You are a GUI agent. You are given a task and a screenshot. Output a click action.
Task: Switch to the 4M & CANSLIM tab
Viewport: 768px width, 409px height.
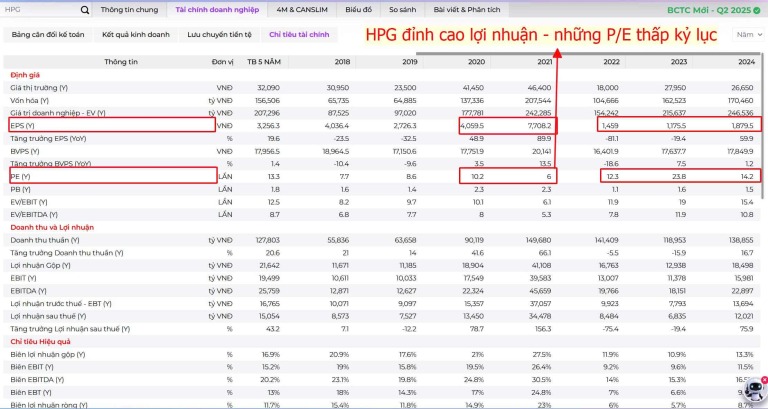tap(302, 10)
